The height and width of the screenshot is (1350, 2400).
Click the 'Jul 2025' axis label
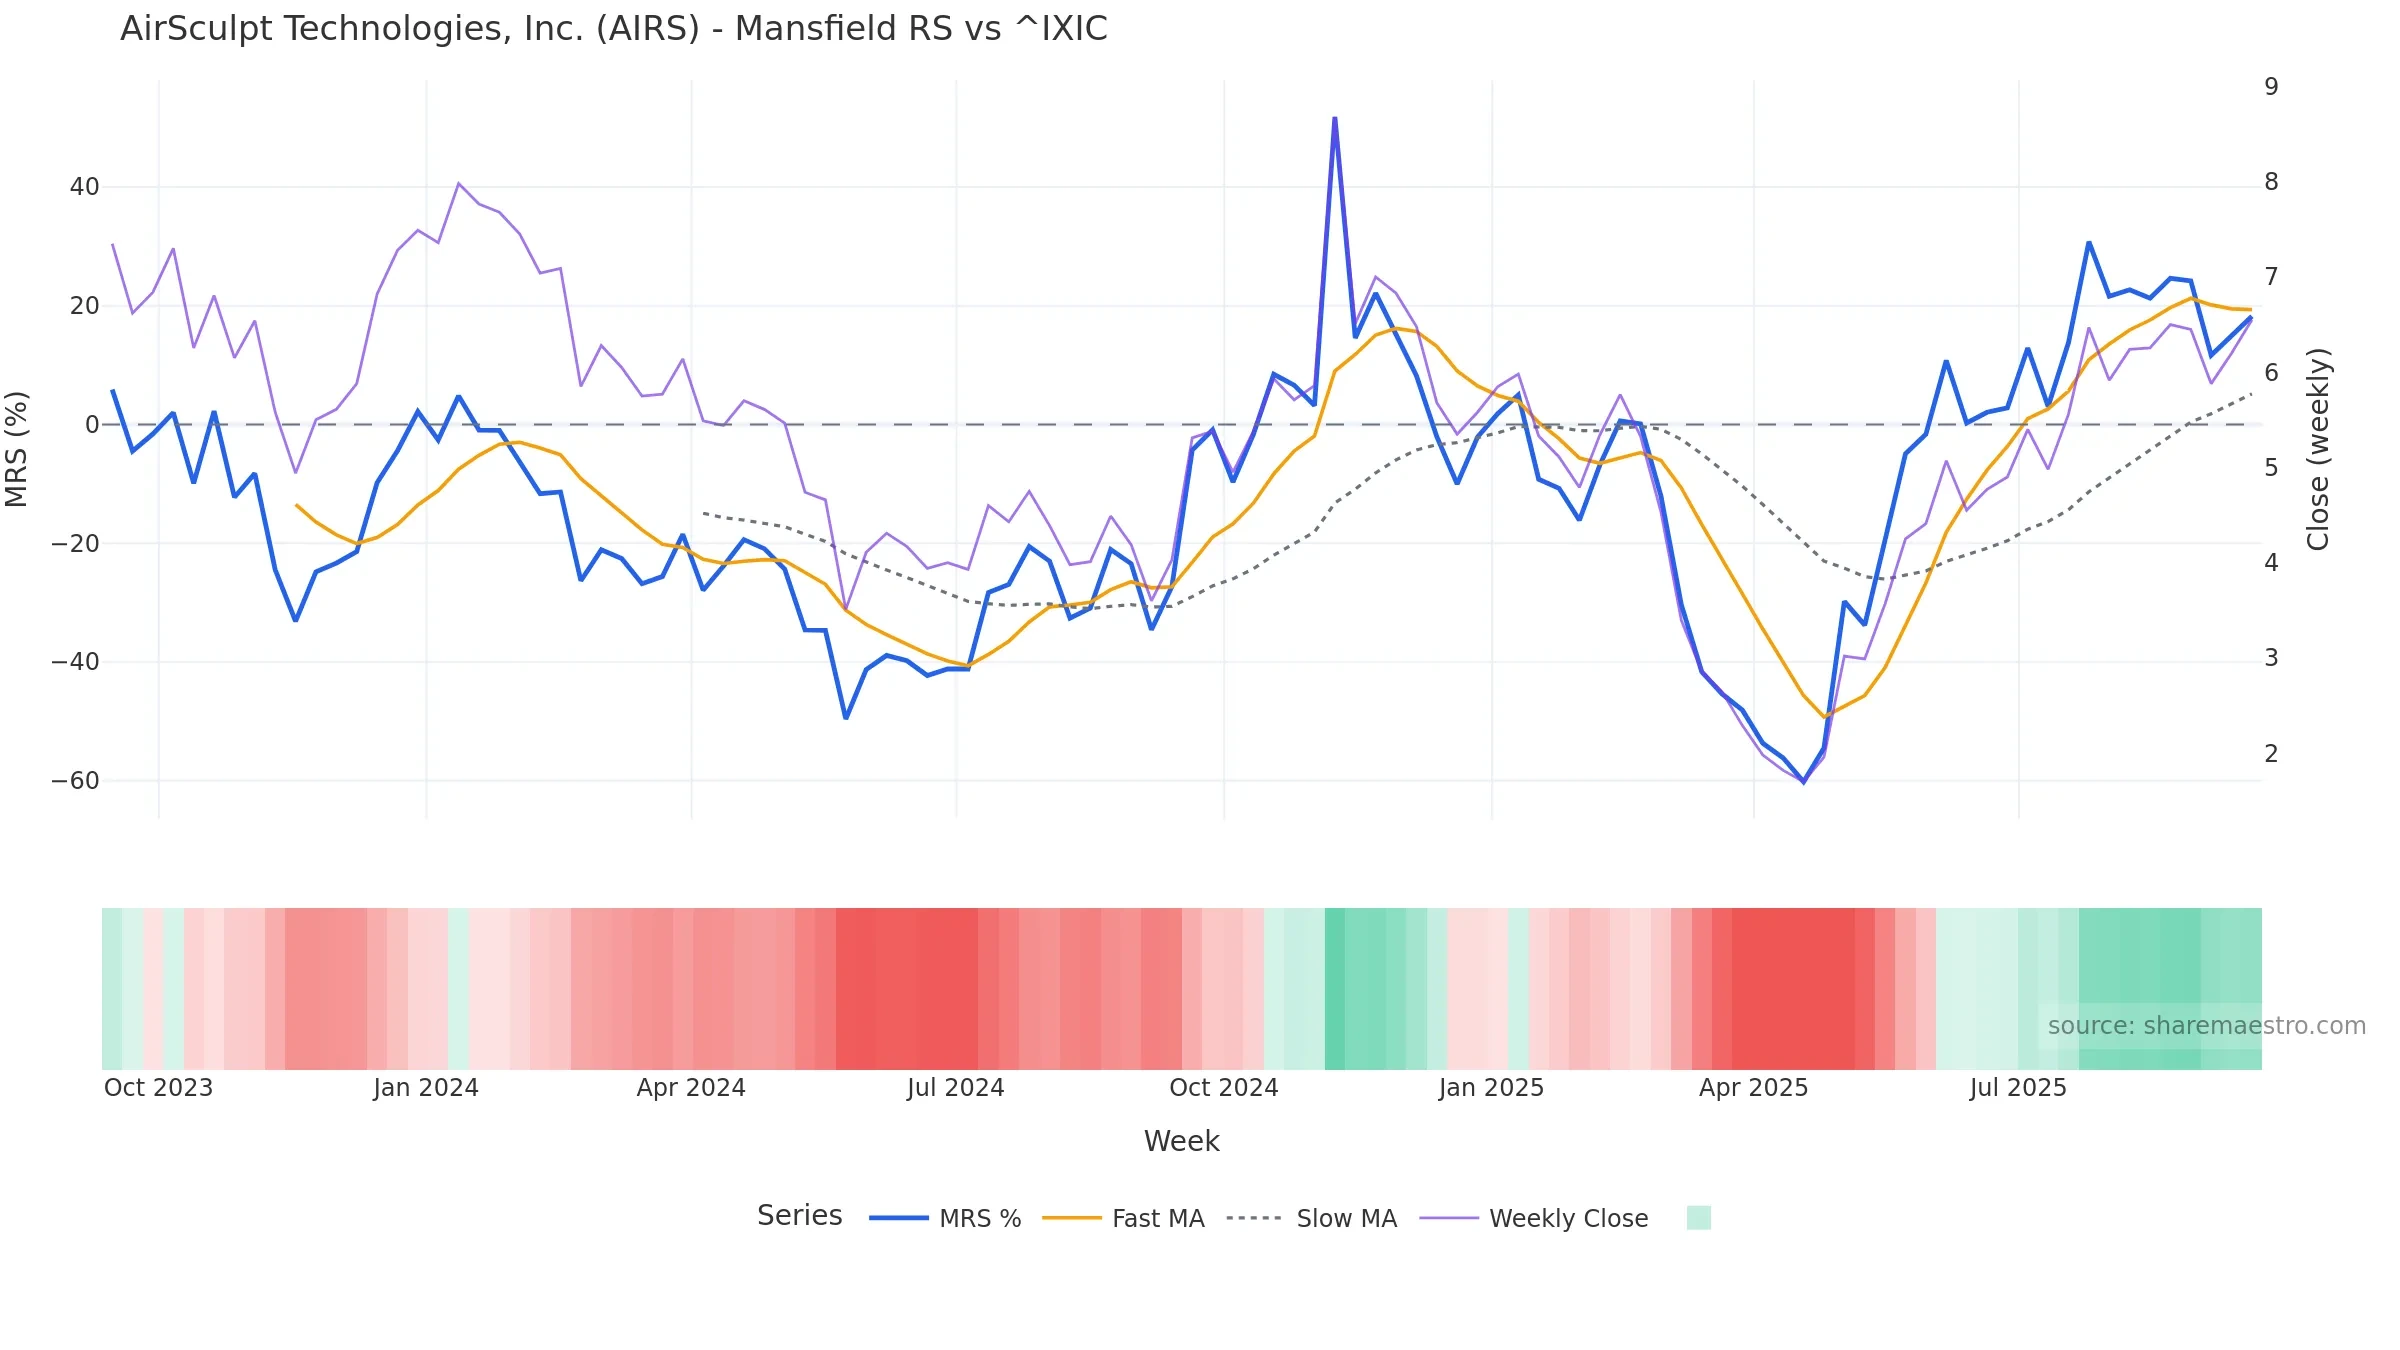coord(2018,1087)
